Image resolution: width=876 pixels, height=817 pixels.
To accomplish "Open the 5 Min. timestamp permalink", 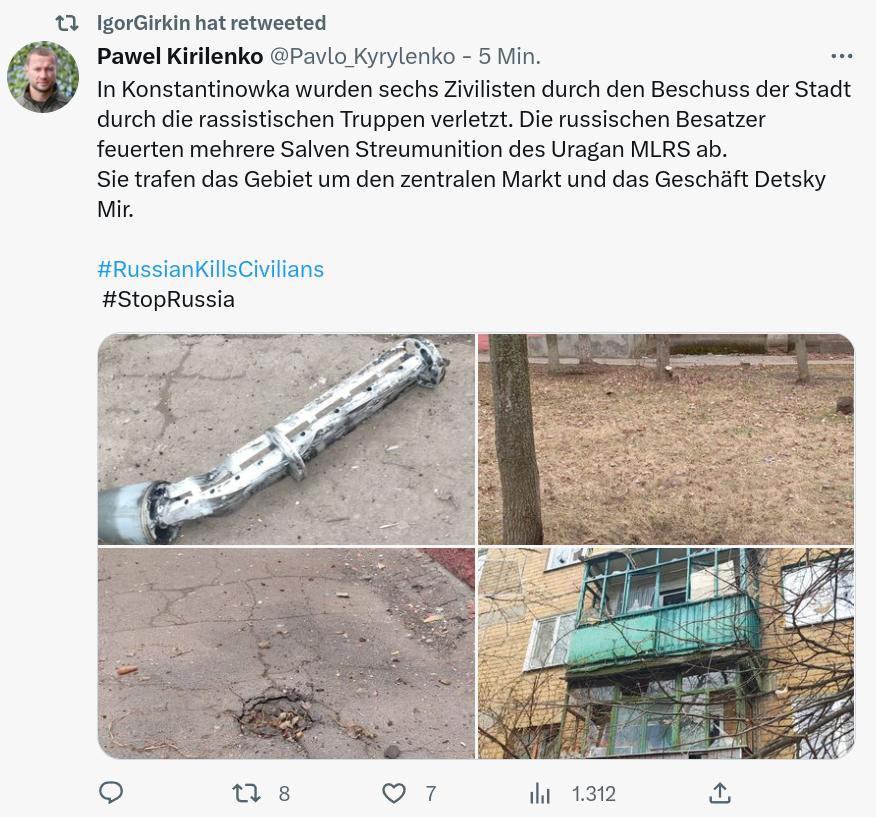I will [509, 56].
